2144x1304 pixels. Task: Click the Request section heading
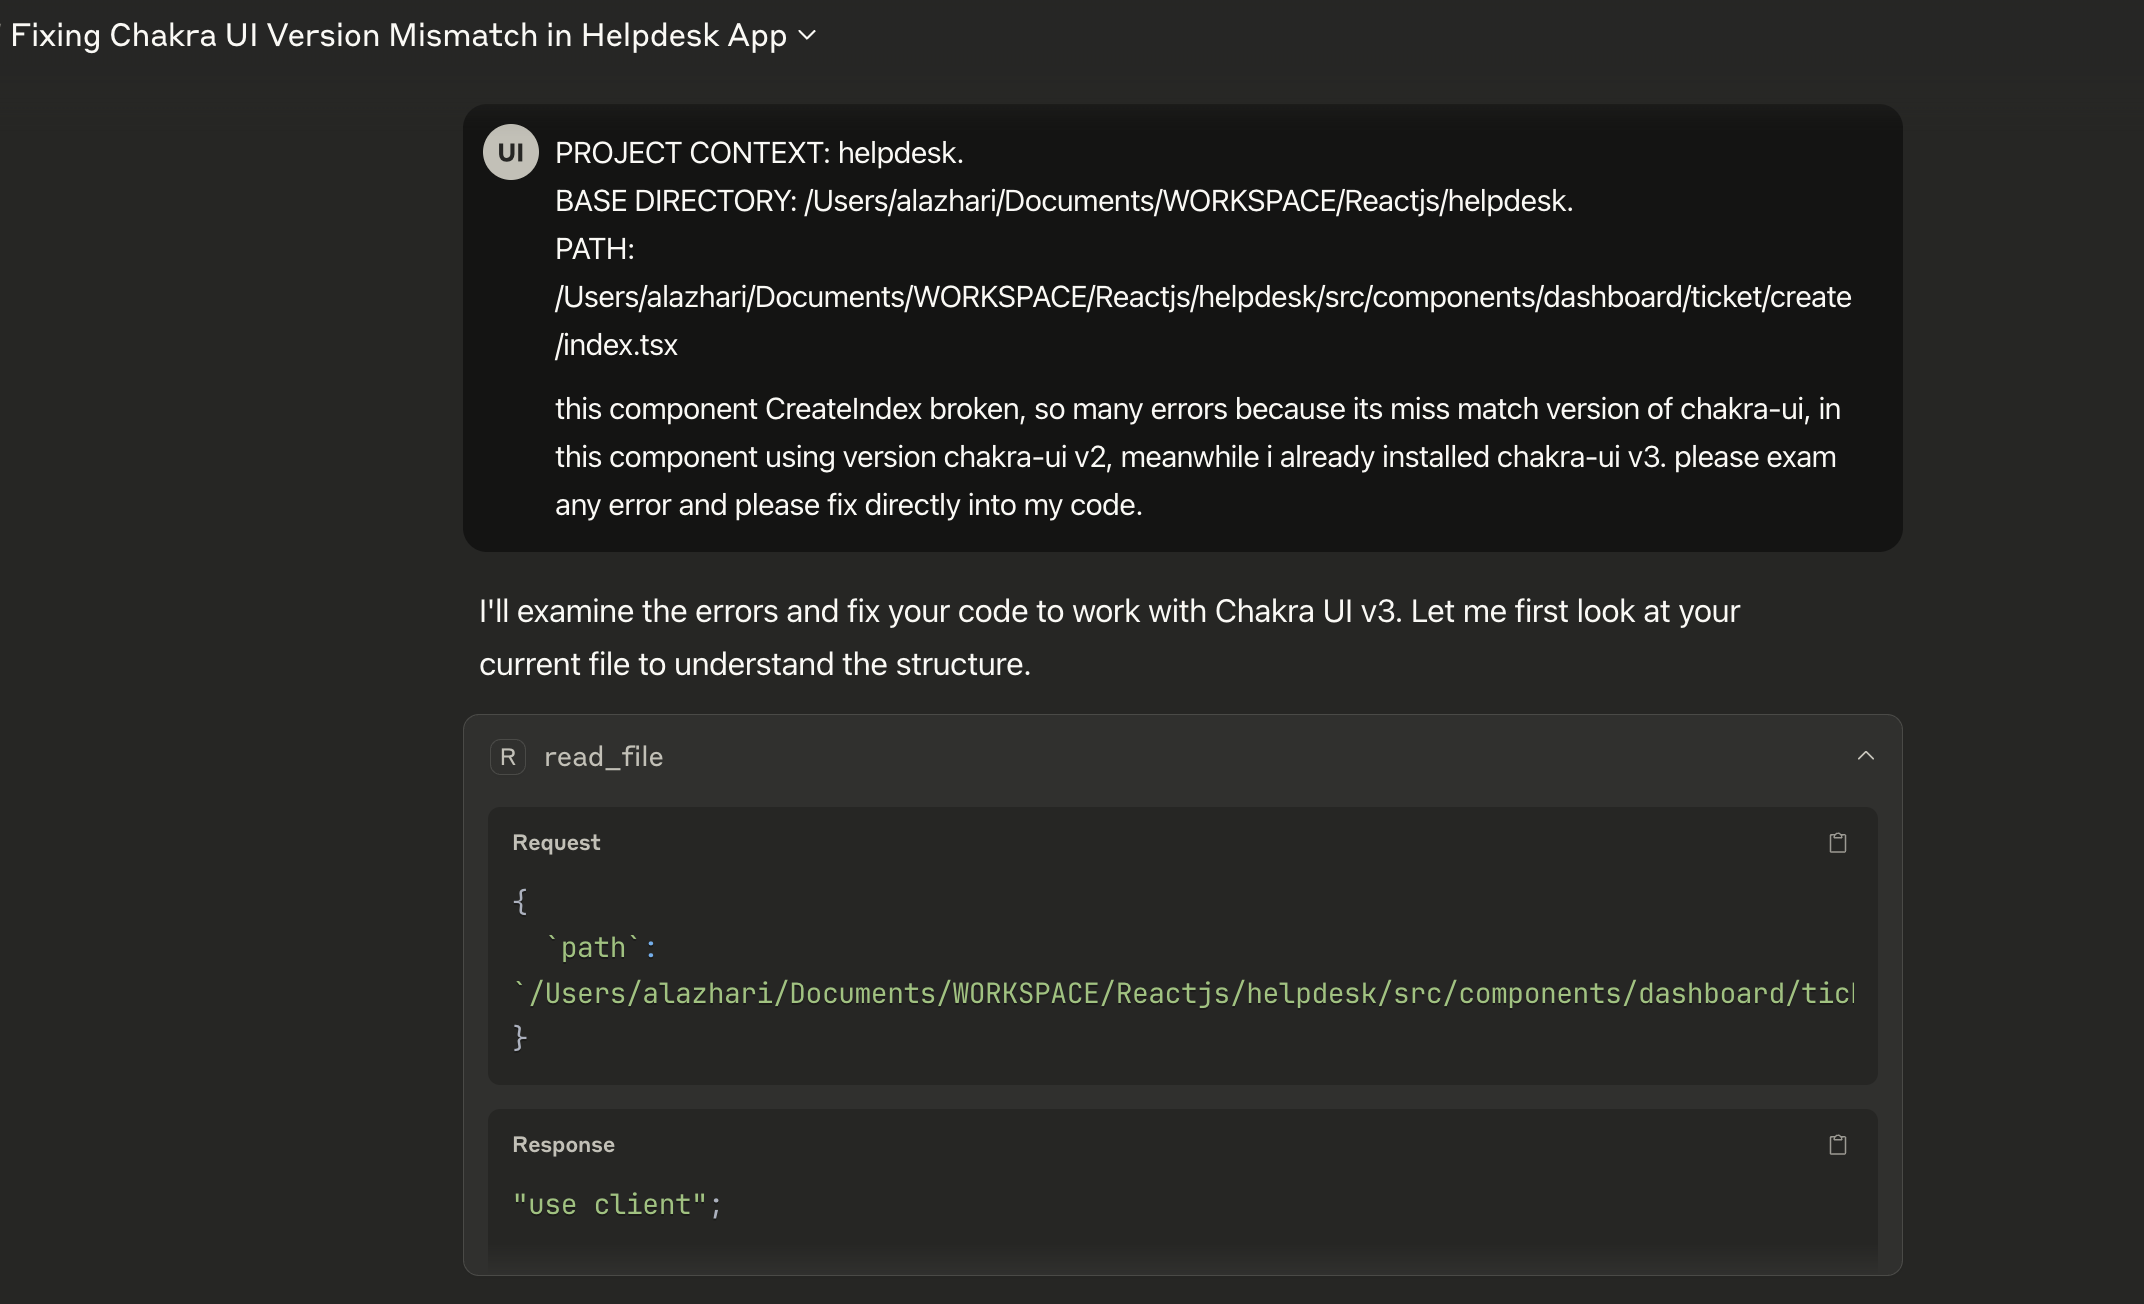pyautogui.click(x=556, y=842)
